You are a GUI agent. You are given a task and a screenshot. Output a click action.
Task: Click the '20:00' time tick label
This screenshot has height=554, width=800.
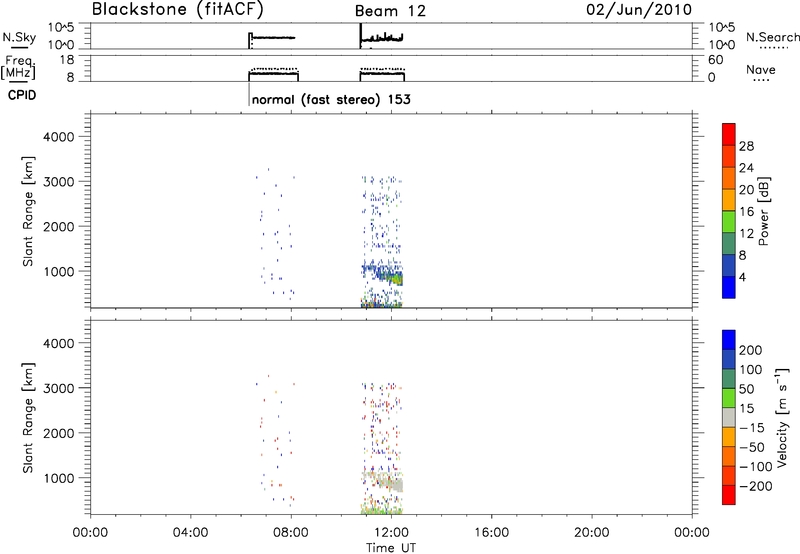[x=591, y=533]
